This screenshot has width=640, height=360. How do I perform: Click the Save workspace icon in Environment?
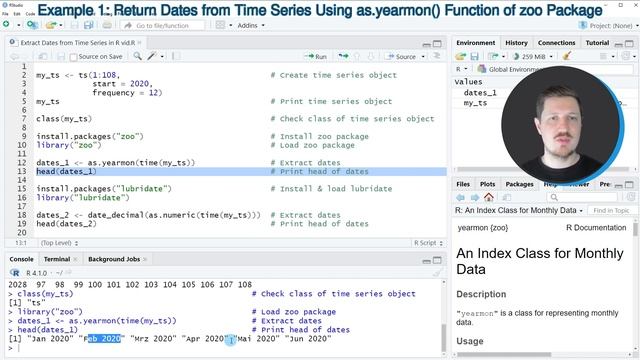[x=474, y=56]
